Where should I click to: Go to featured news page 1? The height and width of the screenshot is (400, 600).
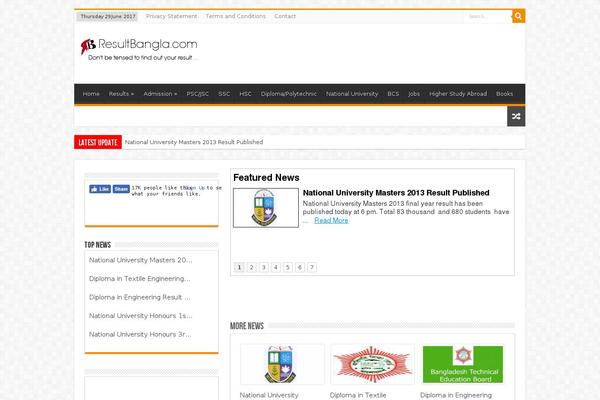(x=239, y=267)
